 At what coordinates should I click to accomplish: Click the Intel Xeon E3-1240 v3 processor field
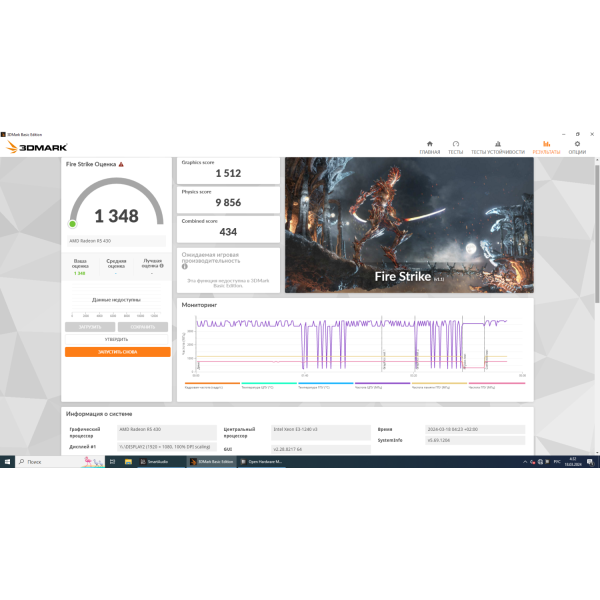click(x=321, y=432)
